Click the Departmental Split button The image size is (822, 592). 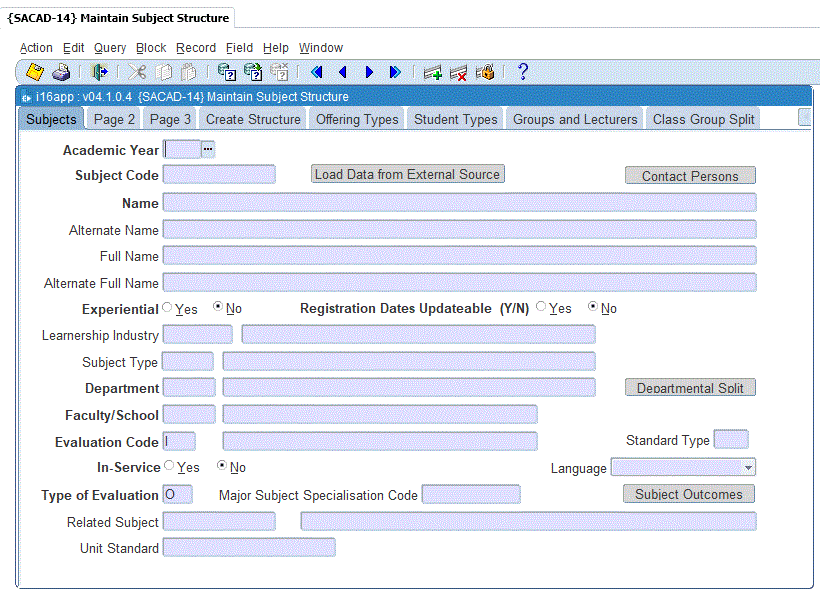(690, 388)
